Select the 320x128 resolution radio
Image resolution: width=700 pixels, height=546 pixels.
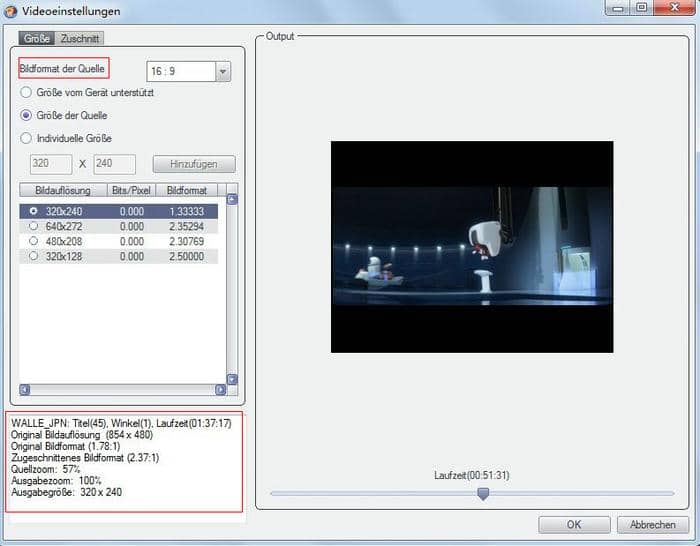click(33, 256)
